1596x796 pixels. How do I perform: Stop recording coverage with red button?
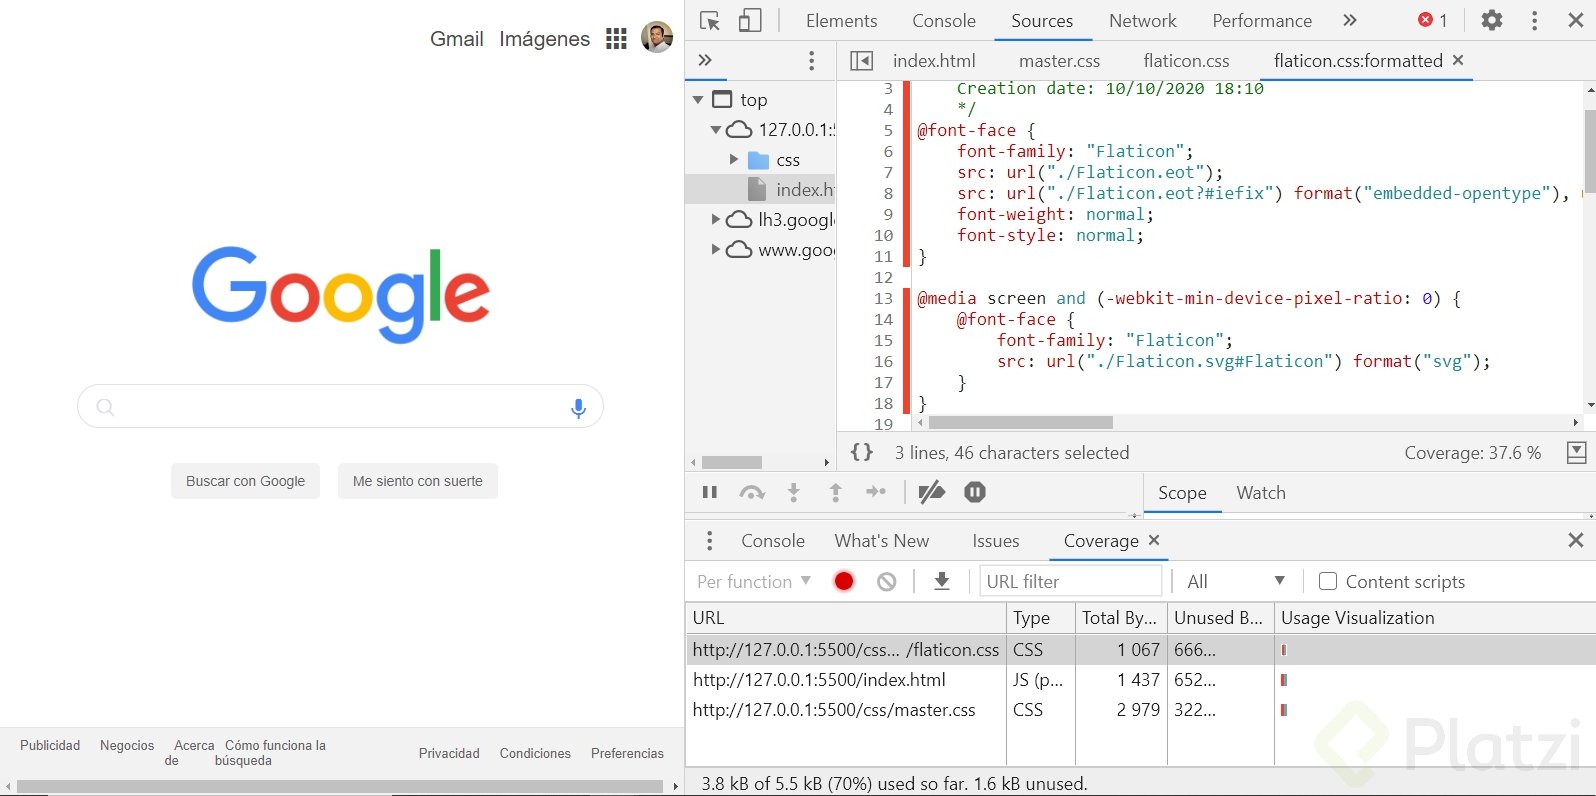pos(844,581)
